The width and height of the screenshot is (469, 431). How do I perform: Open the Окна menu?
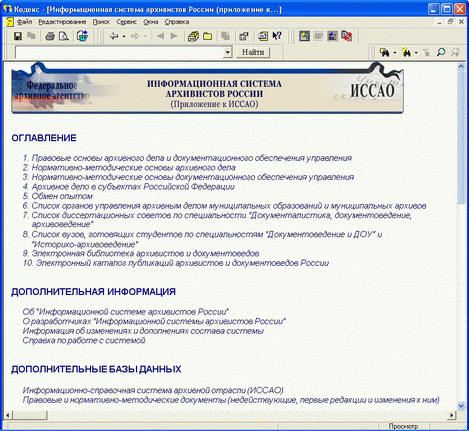click(x=151, y=22)
